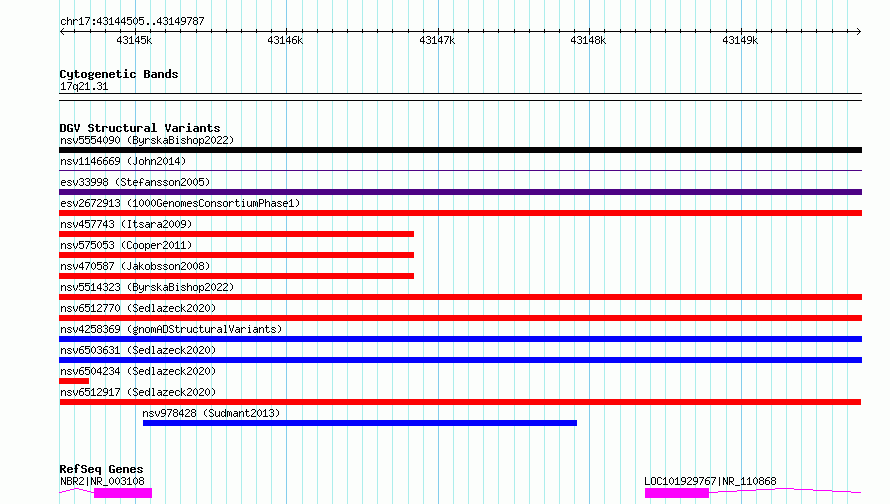
Task: Click the nsv457743 (Itsara2009) label
Action: 126,224
